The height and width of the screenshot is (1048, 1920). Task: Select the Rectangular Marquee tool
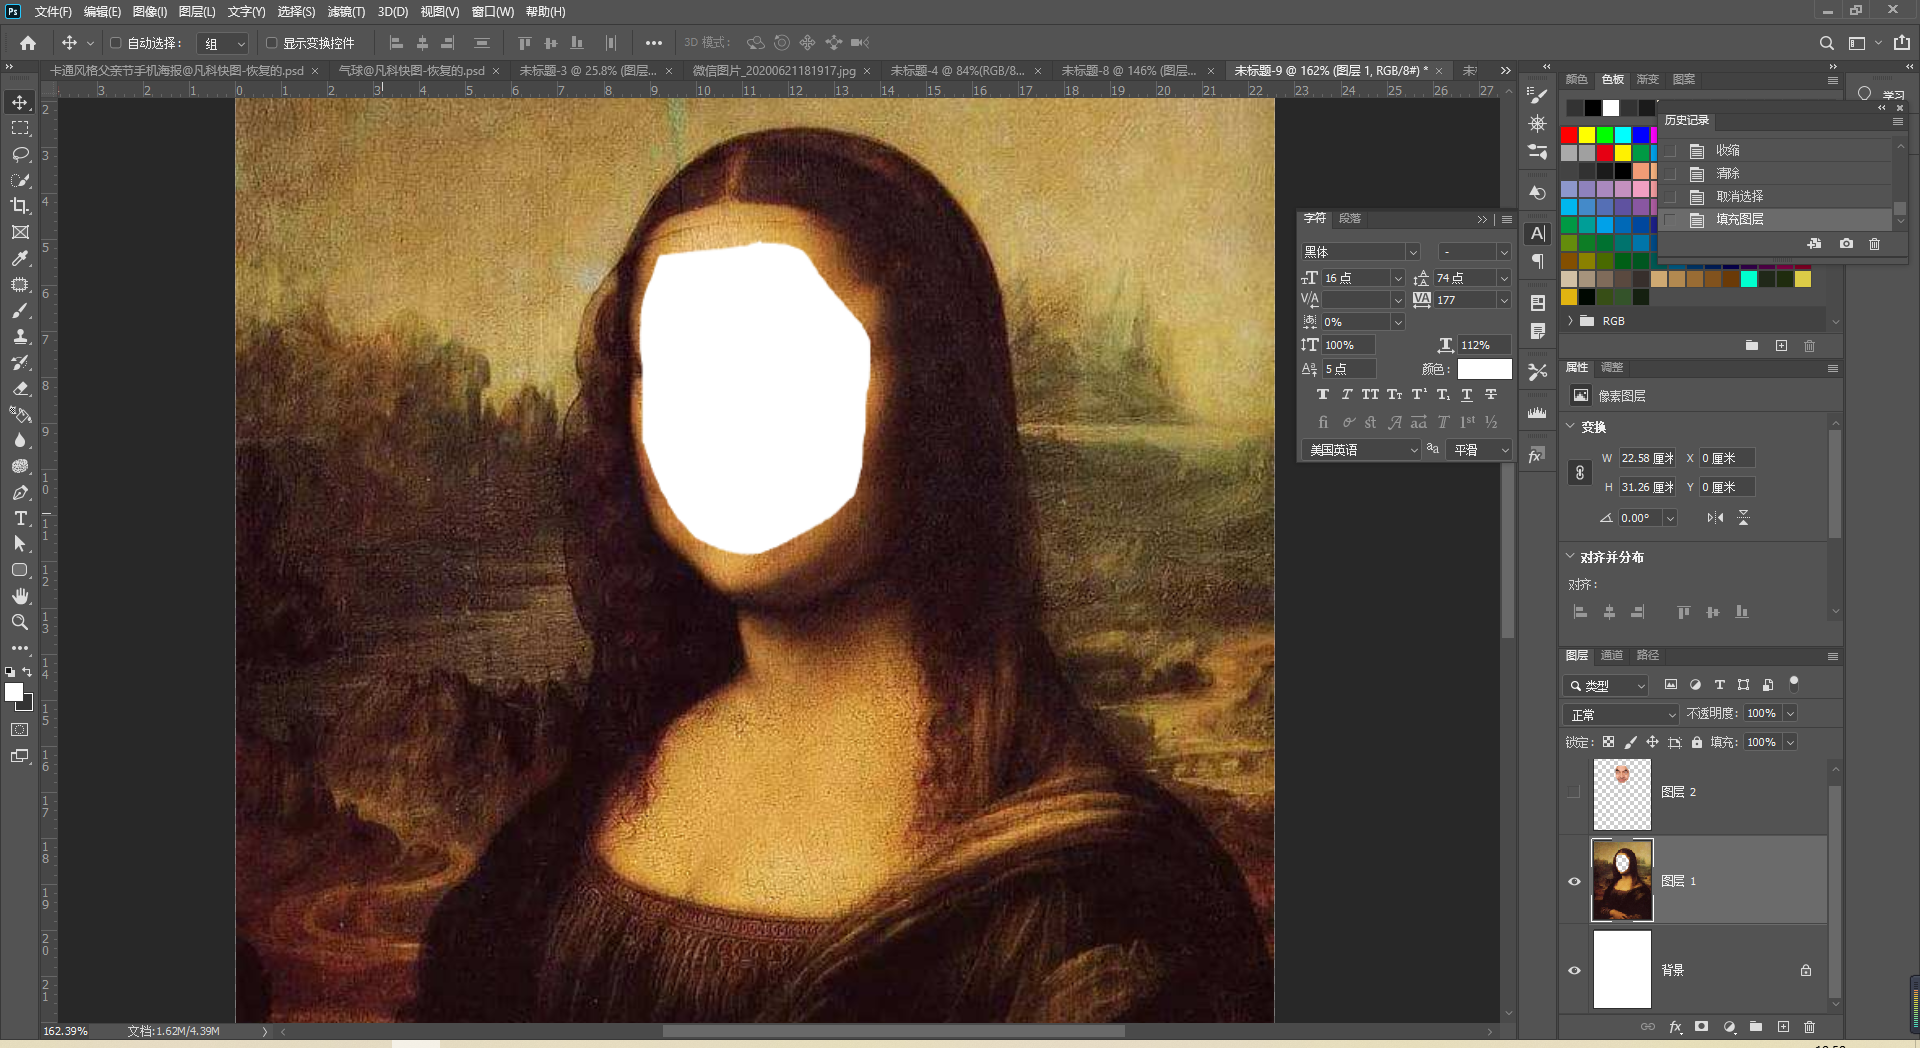(20, 128)
